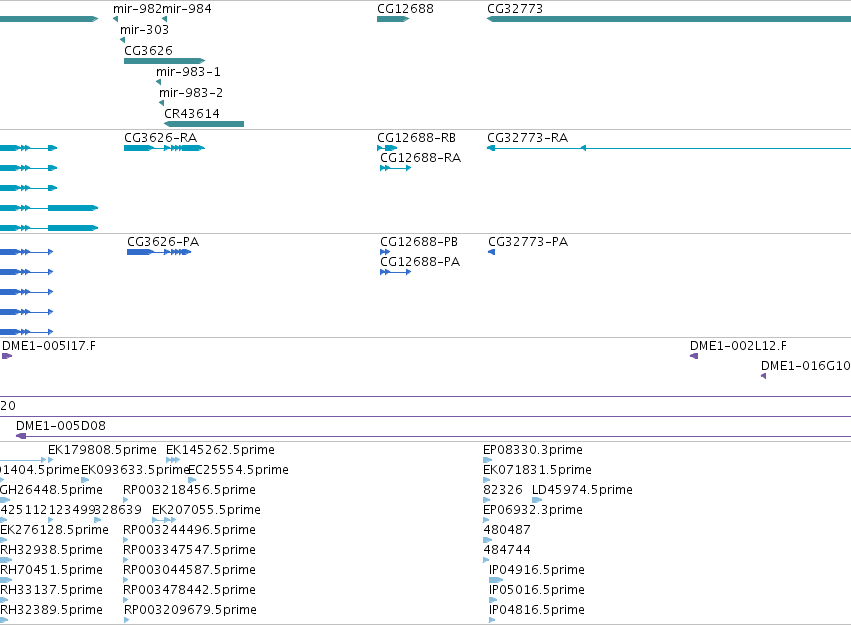This screenshot has height=625, width=851.
Task: Select the mir-984 label
Action: [x=187, y=9]
